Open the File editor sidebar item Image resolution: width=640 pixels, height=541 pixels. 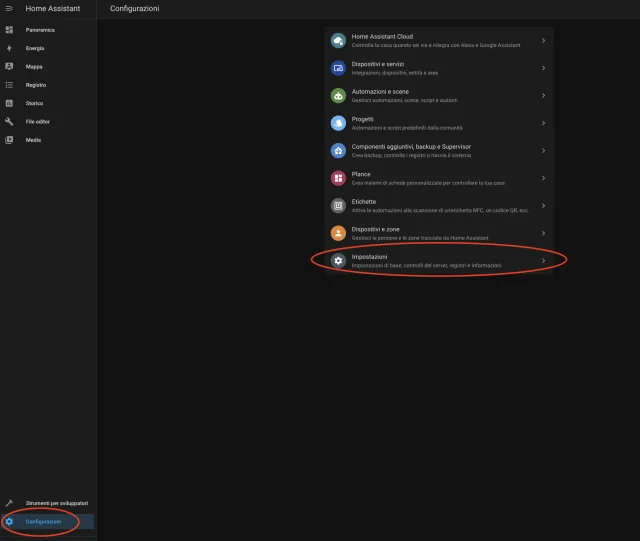click(x=37, y=121)
